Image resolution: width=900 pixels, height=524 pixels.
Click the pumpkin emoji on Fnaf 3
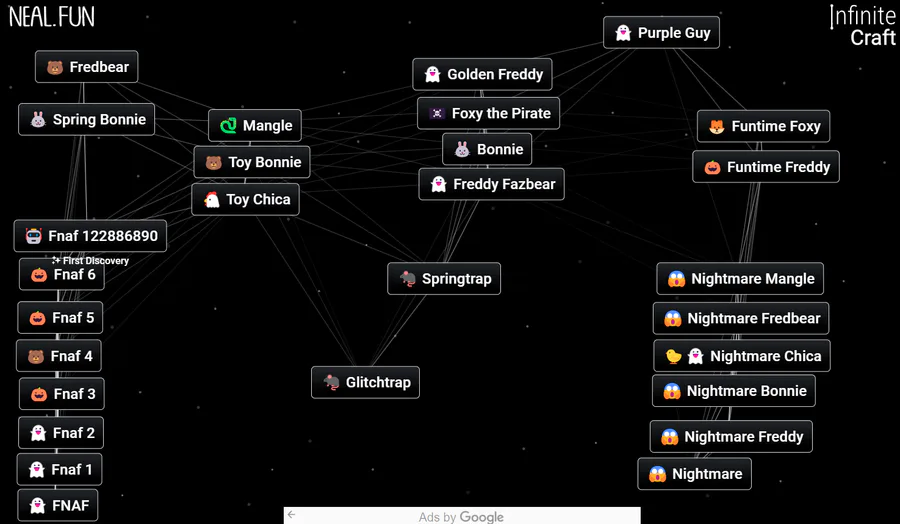point(39,394)
